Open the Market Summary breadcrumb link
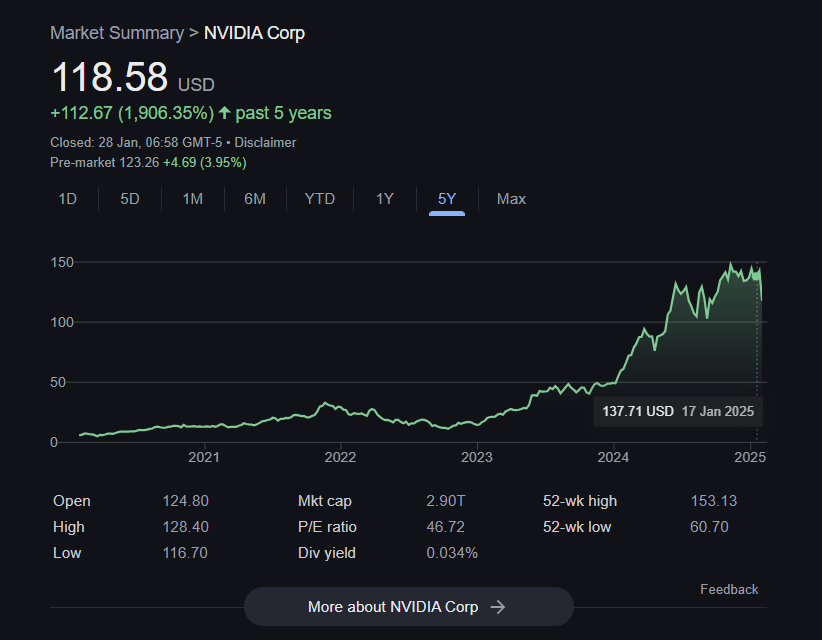822x640 pixels. pos(117,33)
